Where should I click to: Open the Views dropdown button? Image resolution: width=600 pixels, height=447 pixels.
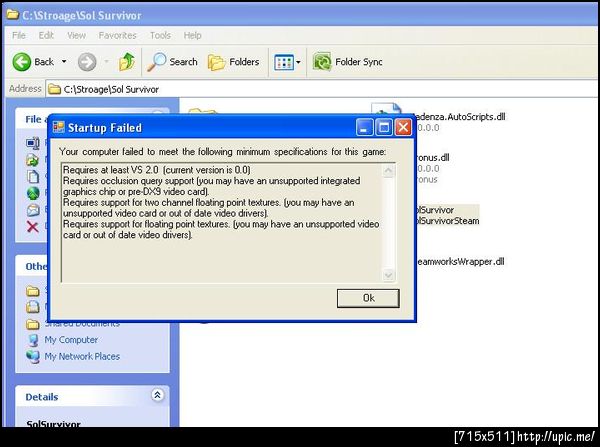(287, 62)
